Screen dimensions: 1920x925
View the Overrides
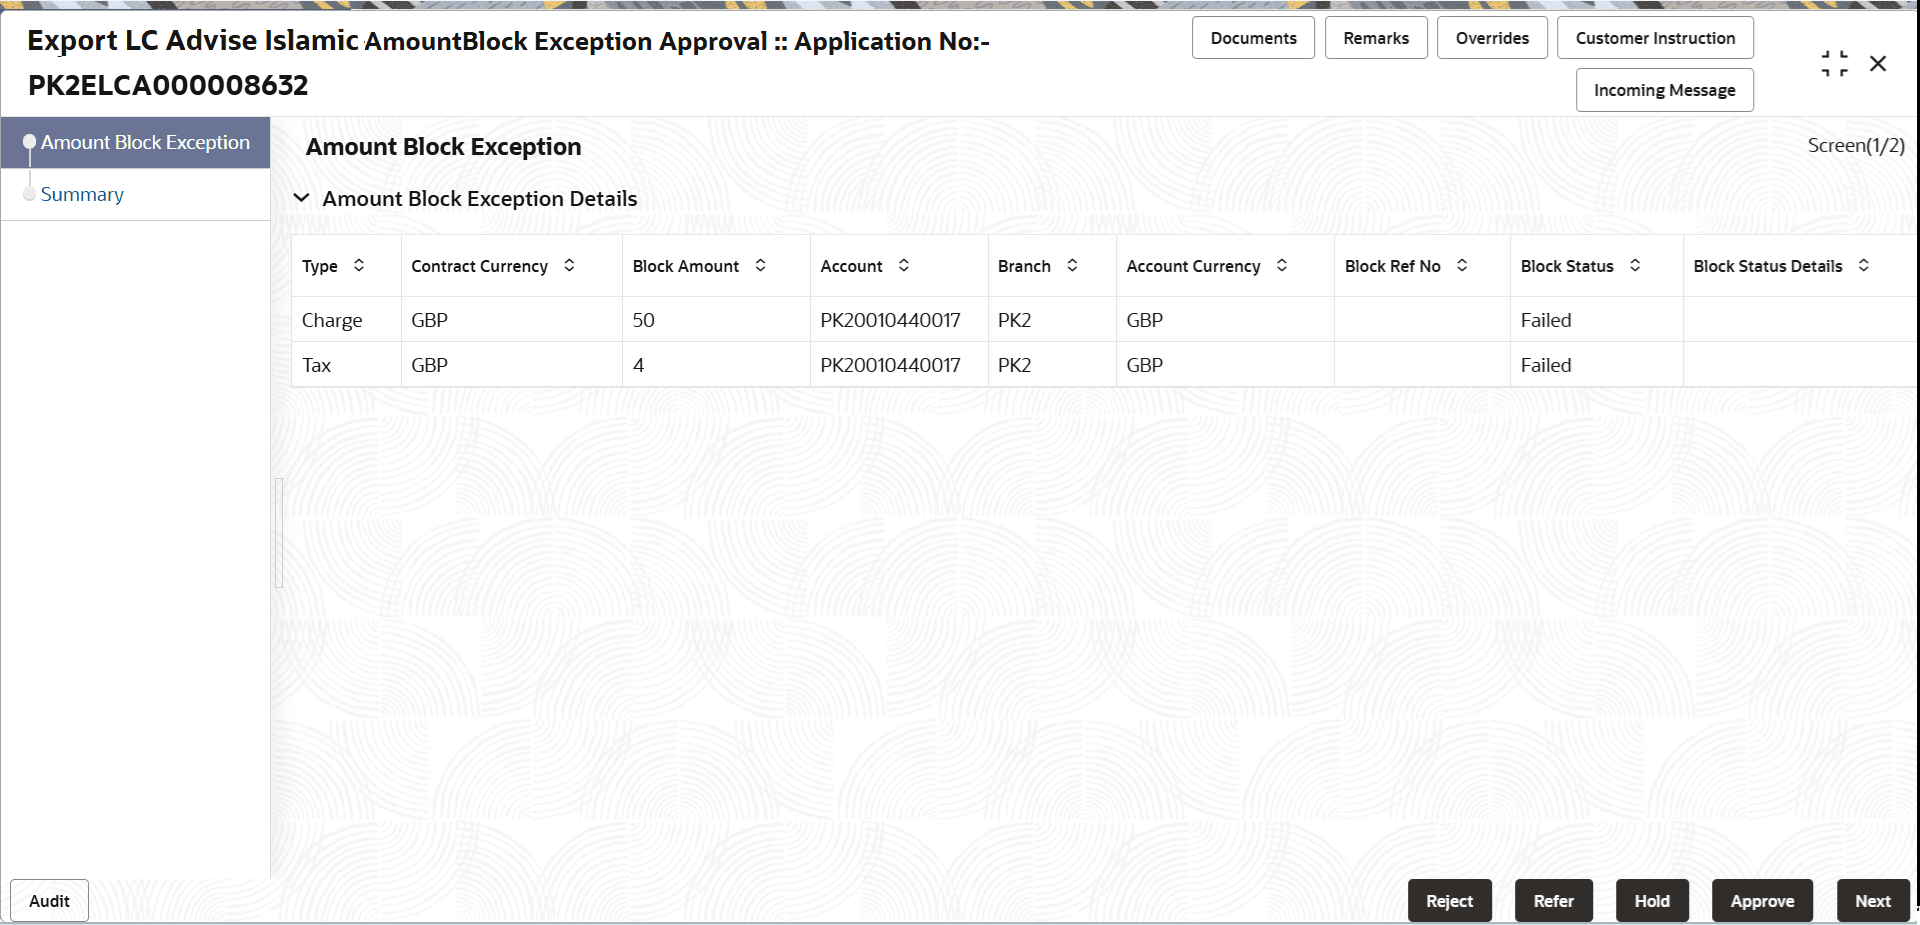click(1492, 38)
